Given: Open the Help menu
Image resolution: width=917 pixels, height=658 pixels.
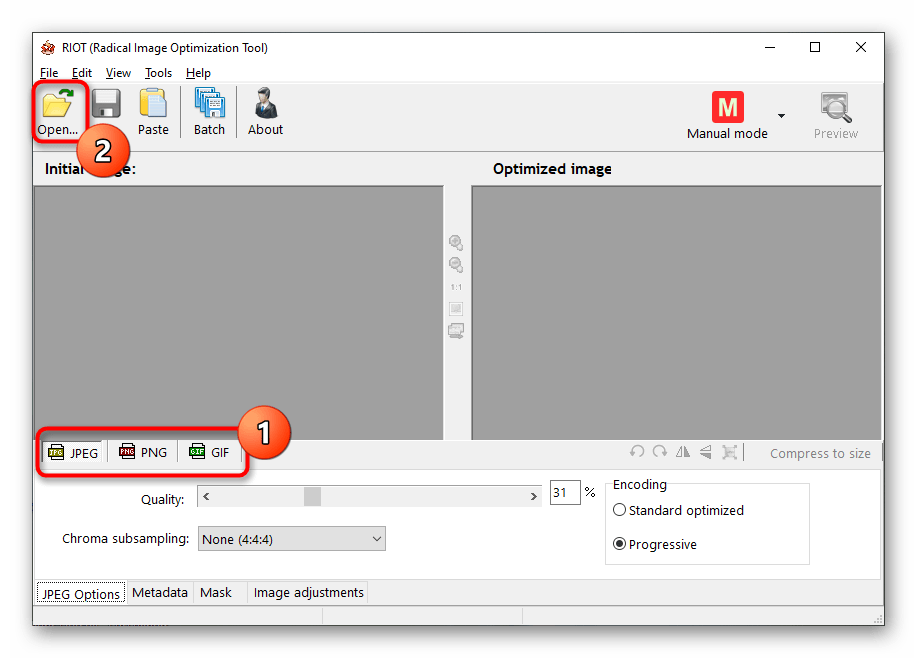Looking at the screenshot, I should [x=198, y=73].
